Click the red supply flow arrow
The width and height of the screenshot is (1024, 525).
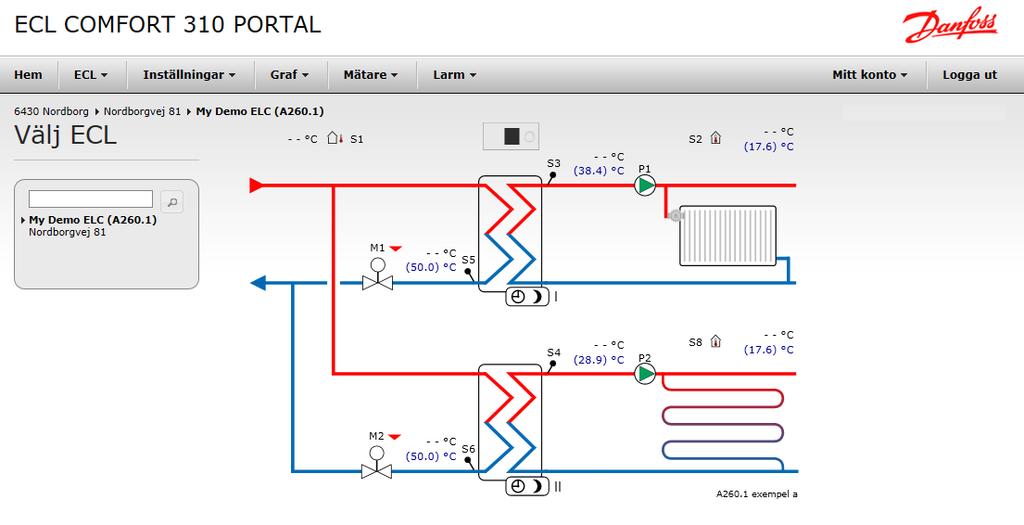click(257, 185)
